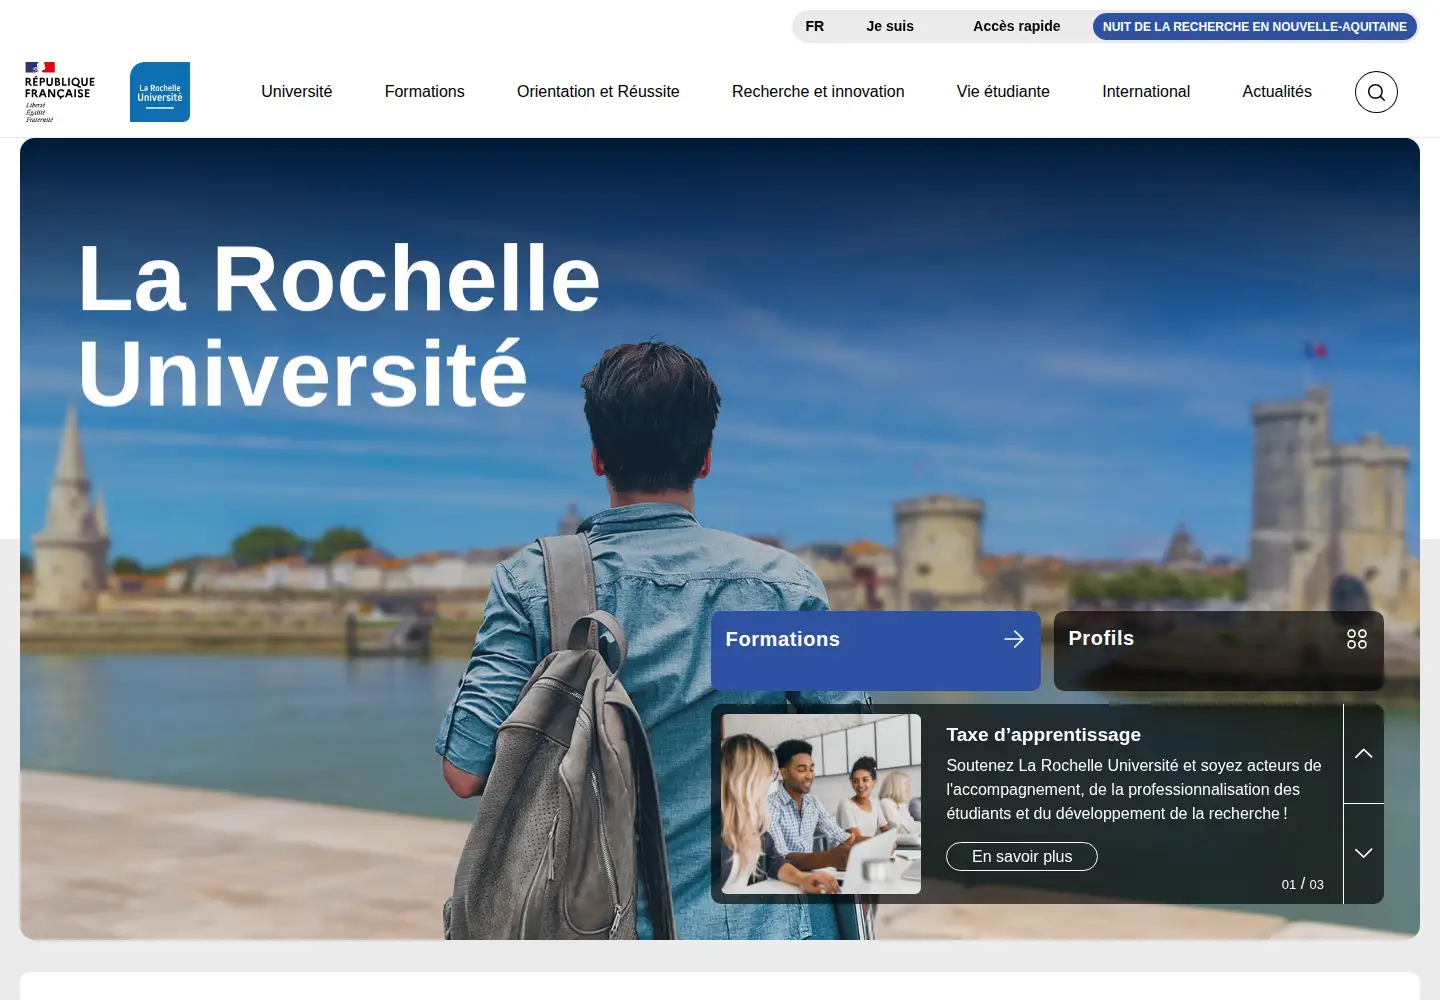1440x1000 pixels.
Task: Show previous slide with up chevron
Action: [x=1364, y=754]
